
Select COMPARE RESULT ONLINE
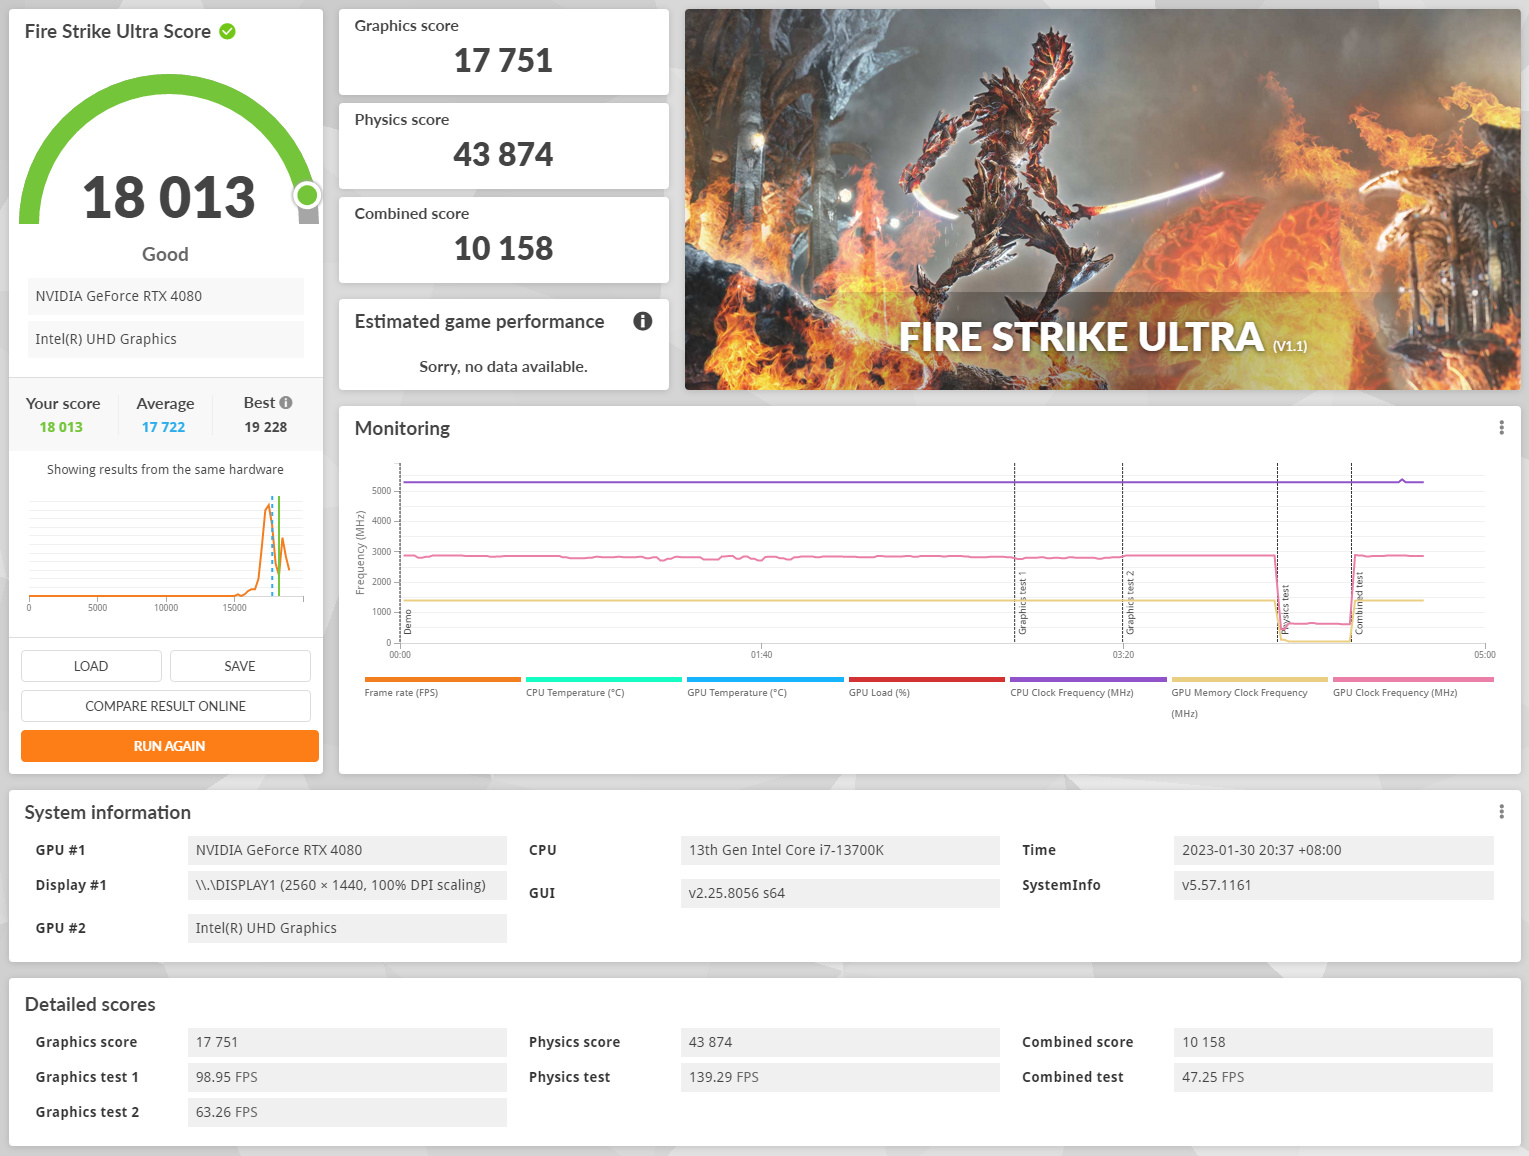click(166, 706)
